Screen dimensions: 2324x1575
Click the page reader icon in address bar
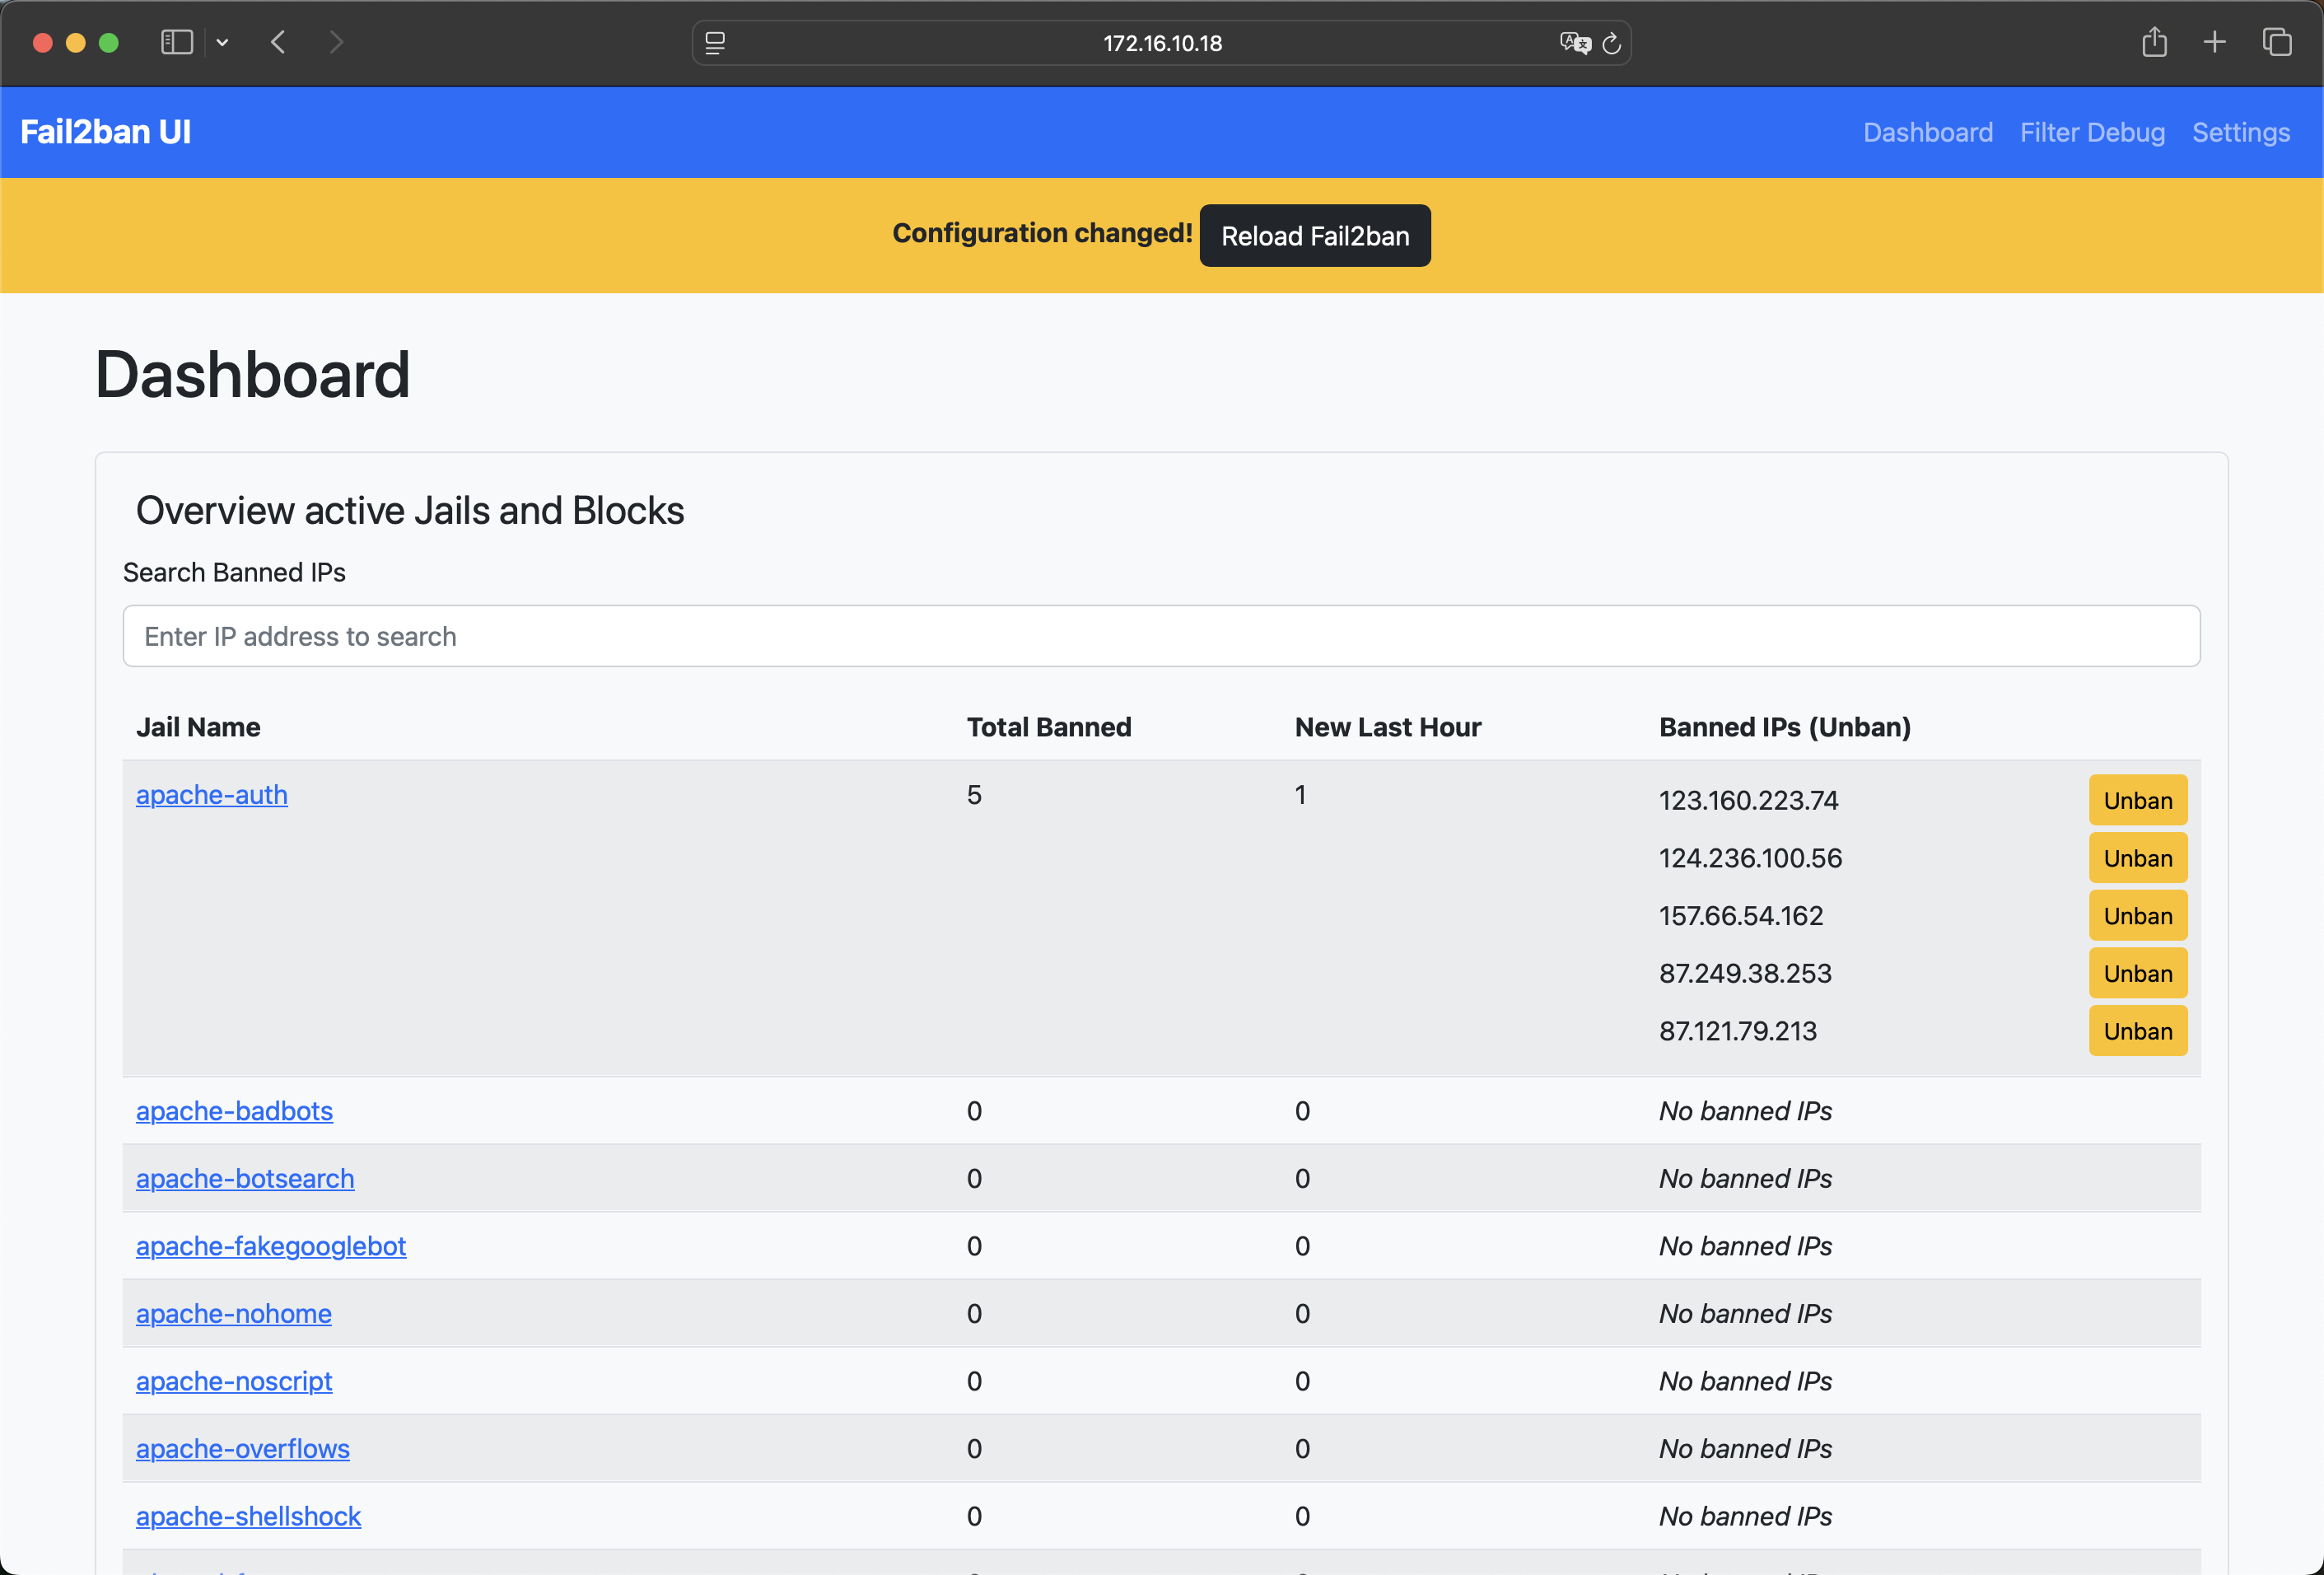[x=715, y=43]
